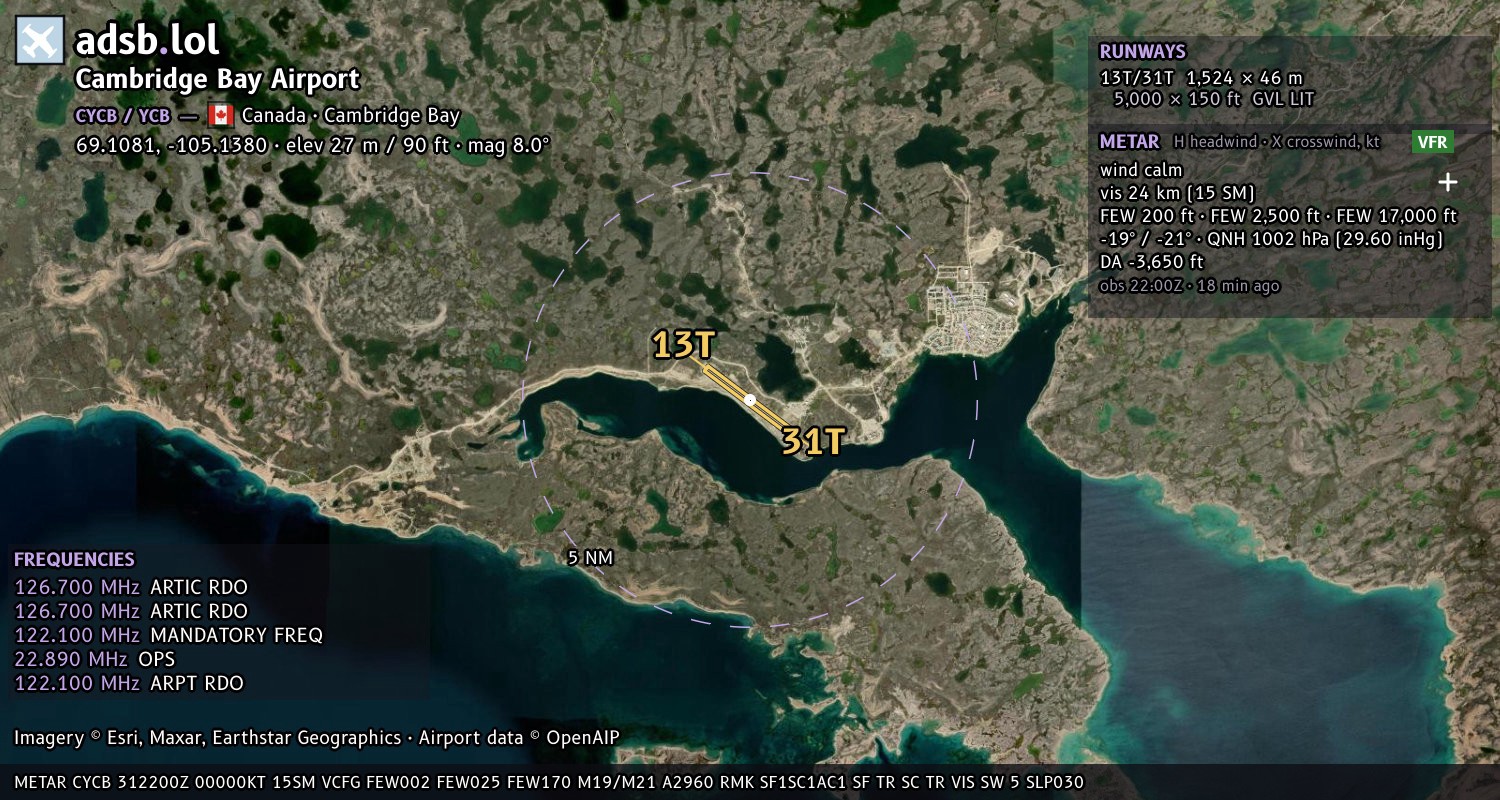The width and height of the screenshot is (1500, 800).
Task: Select the 13T runway end label
Action: coord(684,345)
